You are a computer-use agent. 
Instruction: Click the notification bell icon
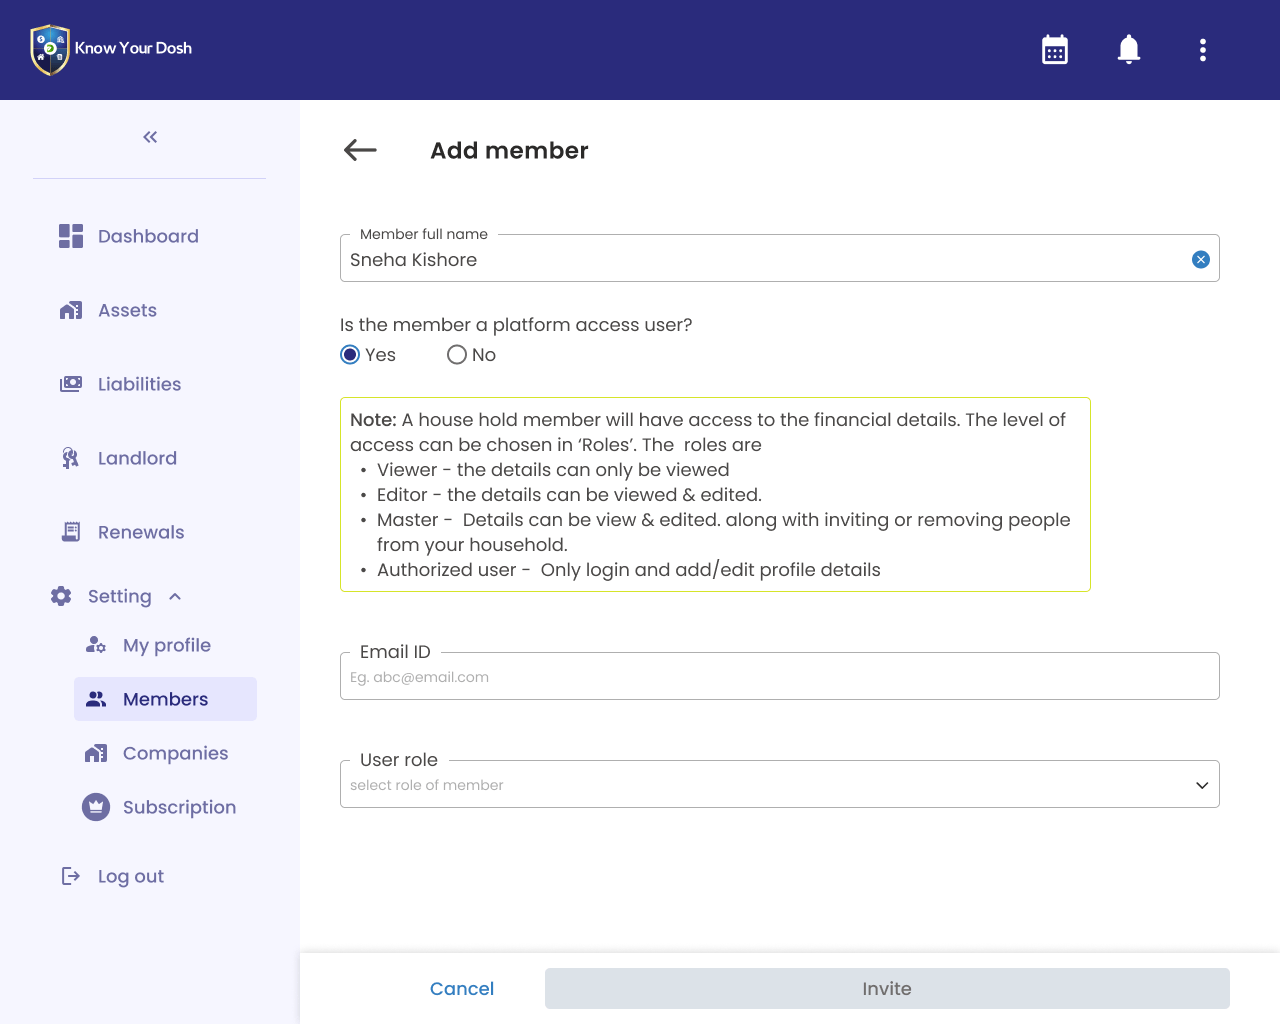click(x=1129, y=50)
